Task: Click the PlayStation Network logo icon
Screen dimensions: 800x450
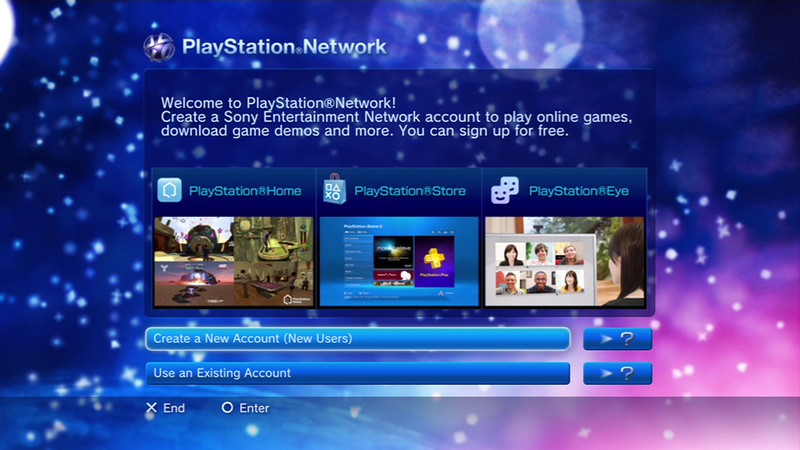Action: pos(159,47)
